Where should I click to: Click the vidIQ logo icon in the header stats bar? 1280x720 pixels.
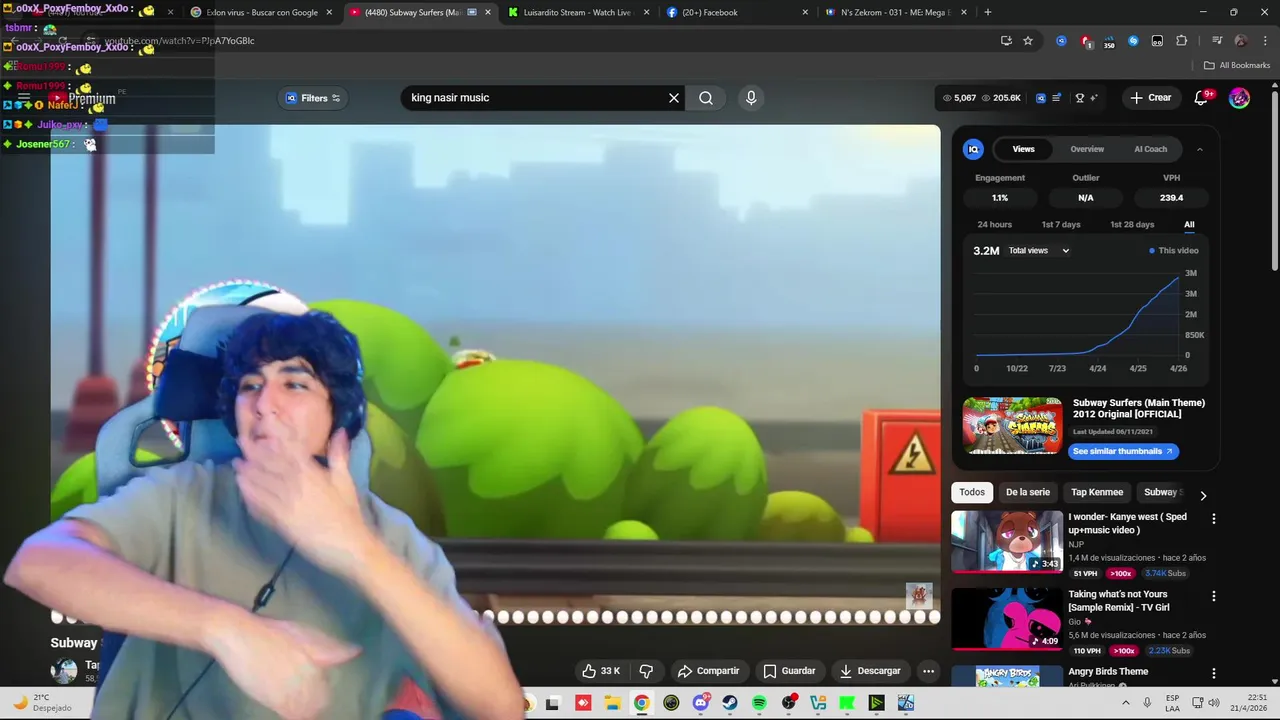pos(1041,98)
